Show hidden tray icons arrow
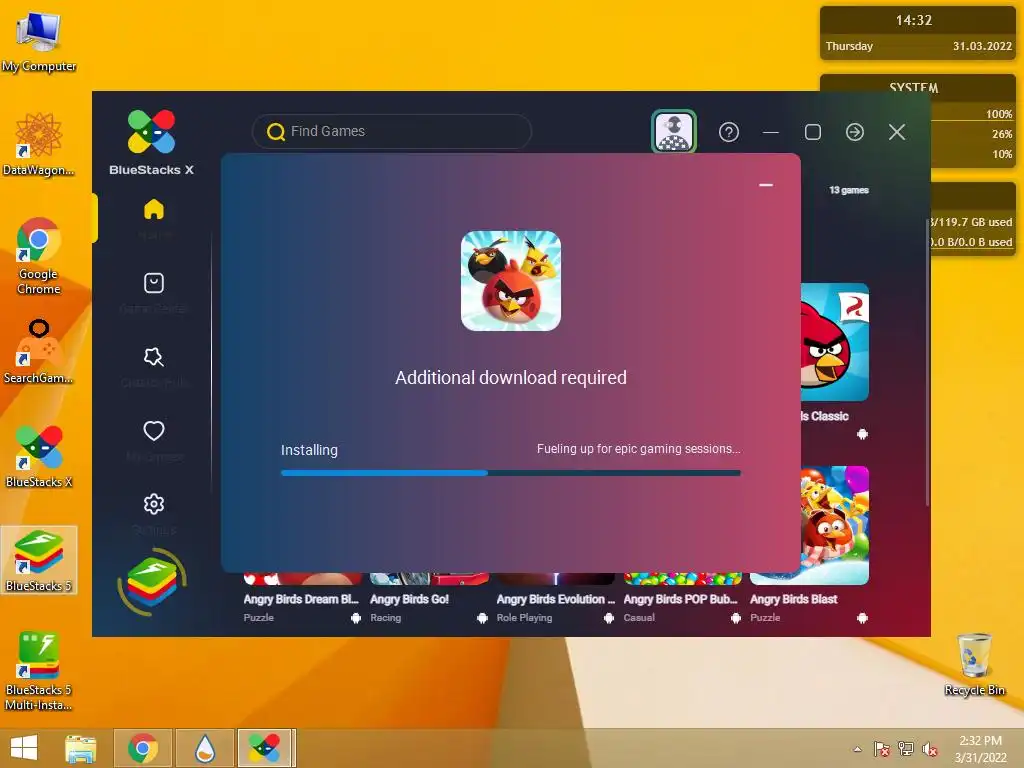Viewport: 1024px width, 768px height. click(x=857, y=749)
